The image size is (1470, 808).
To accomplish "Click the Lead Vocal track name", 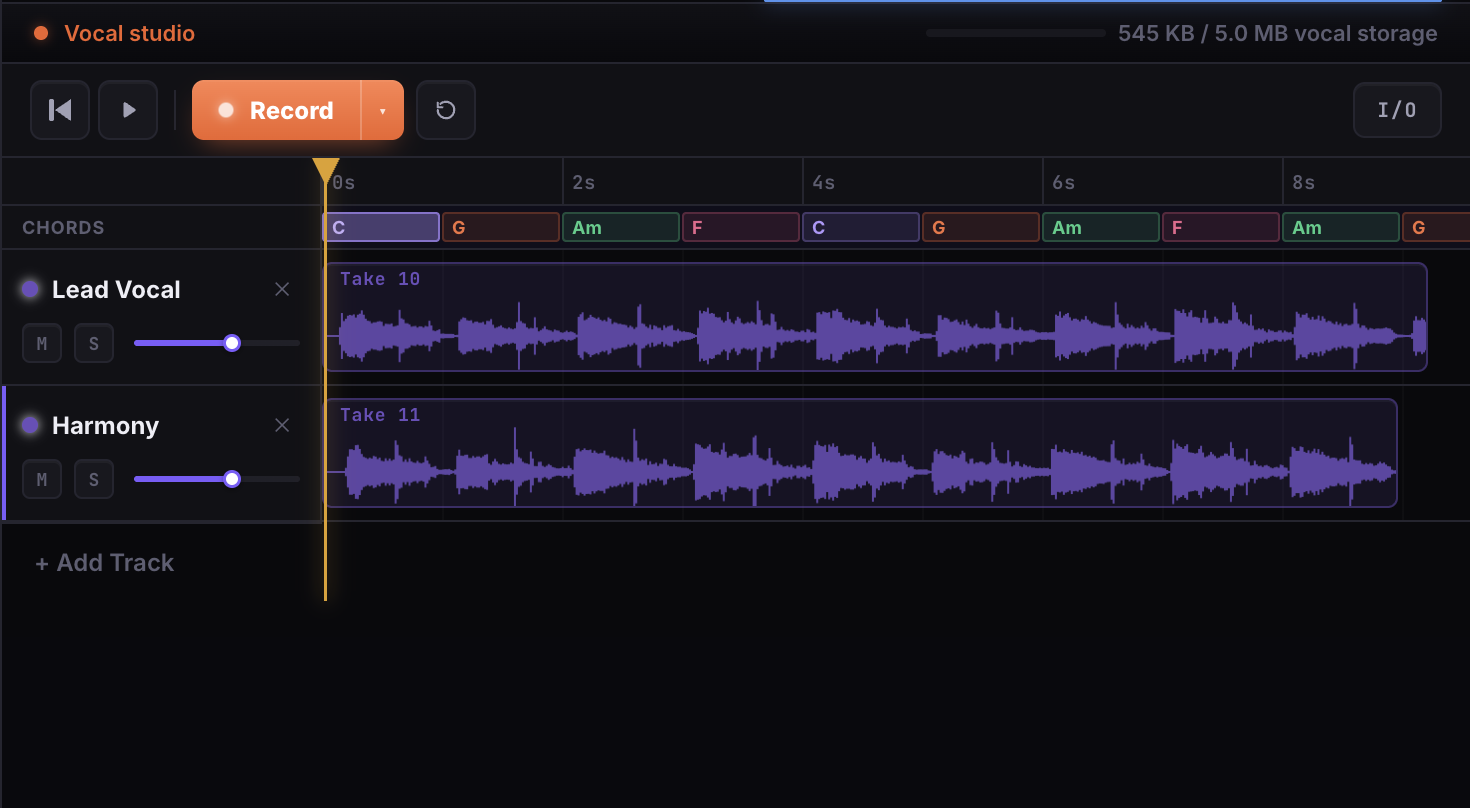I will pyautogui.click(x=116, y=289).
